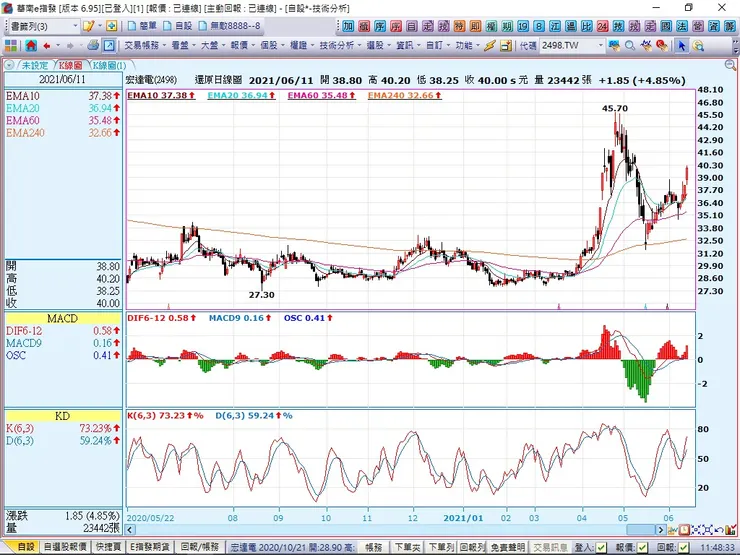This screenshot has width=740, height=555.
Task: Select the 自設 bottom tab
Action: click(x=26, y=547)
